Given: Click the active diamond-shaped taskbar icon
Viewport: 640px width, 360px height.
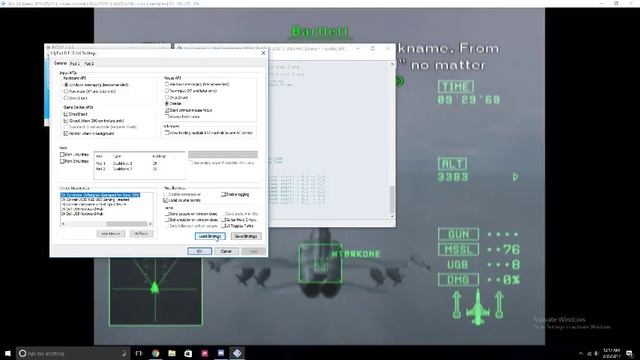Looking at the screenshot, I should [x=237, y=353].
